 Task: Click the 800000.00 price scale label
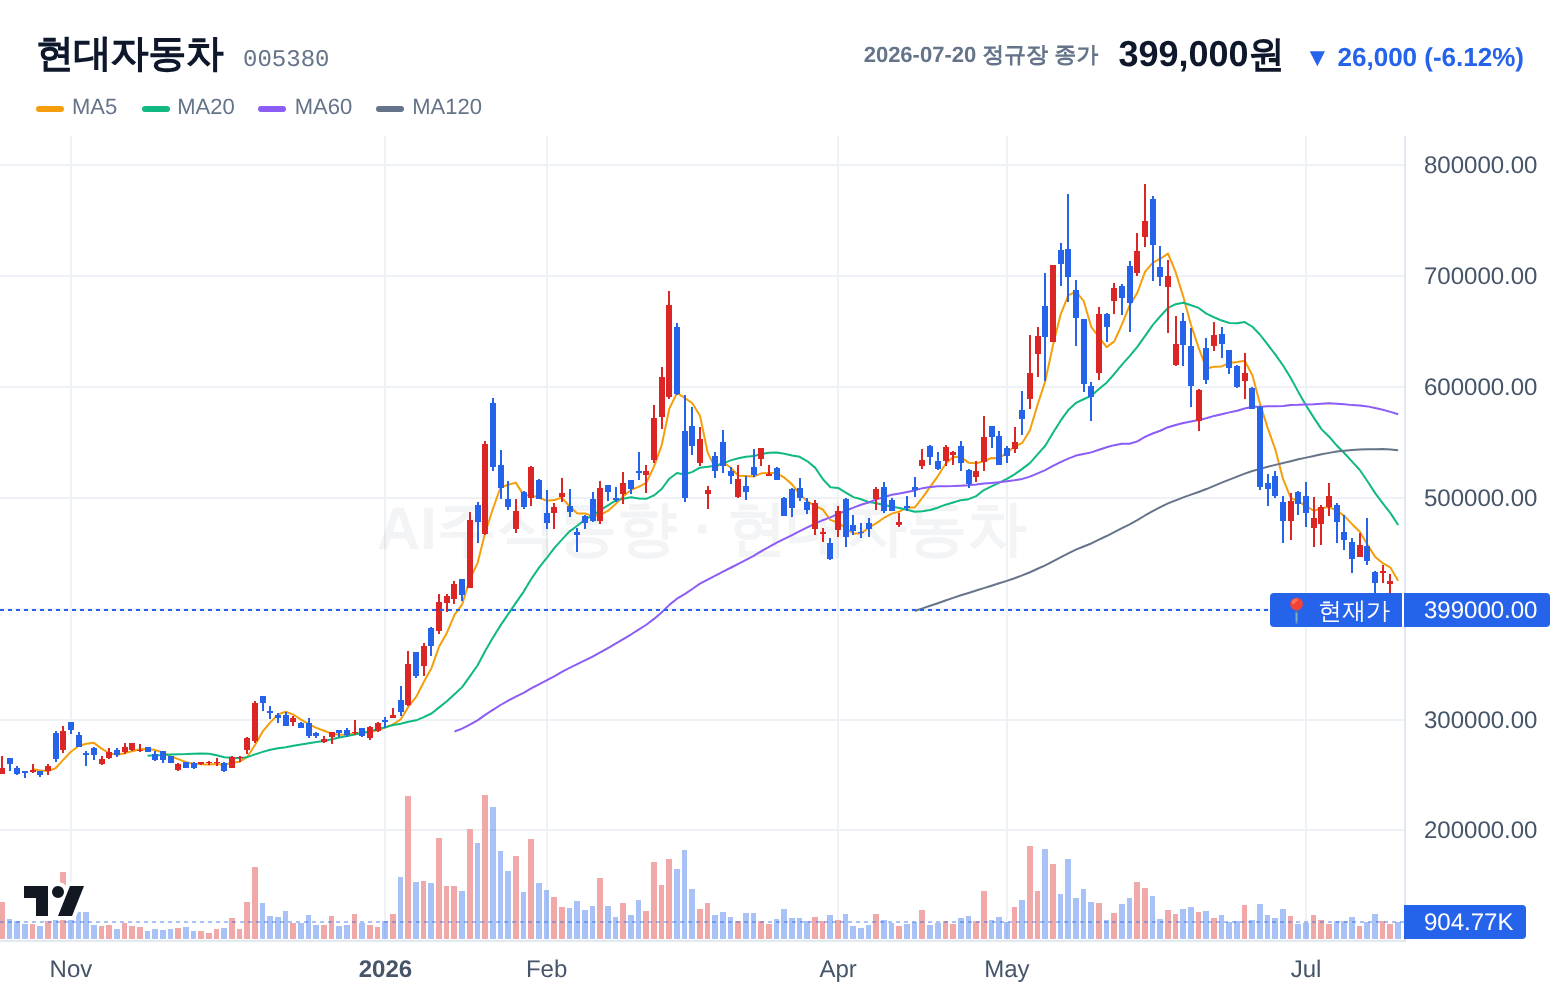pos(1480,165)
